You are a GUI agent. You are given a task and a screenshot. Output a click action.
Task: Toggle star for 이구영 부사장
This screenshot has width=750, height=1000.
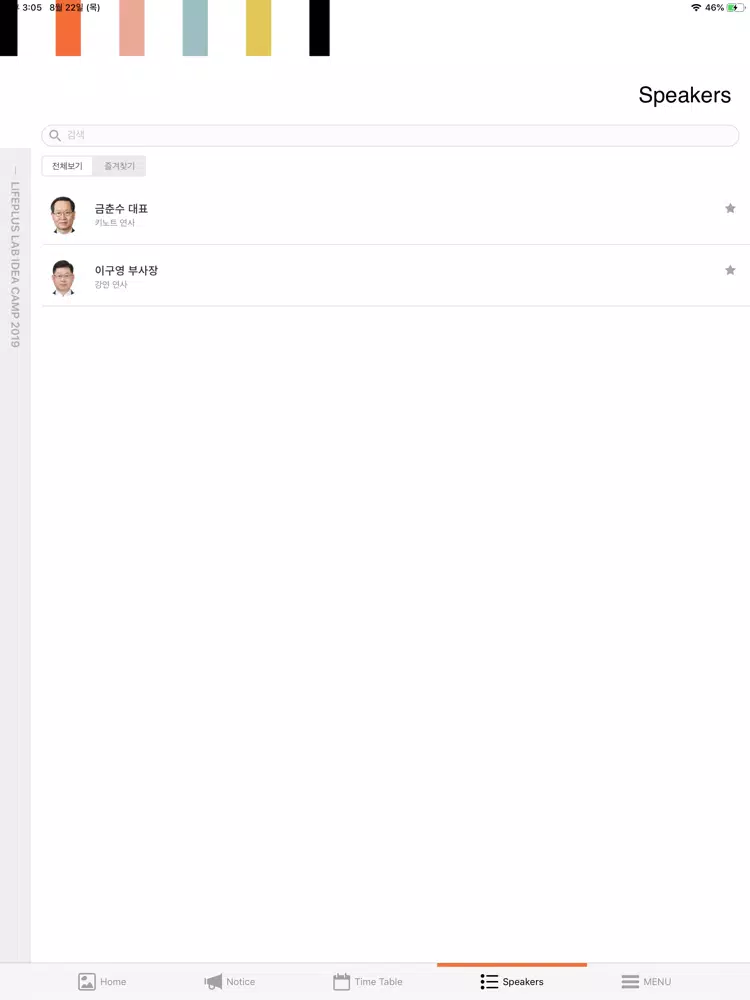(730, 270)
